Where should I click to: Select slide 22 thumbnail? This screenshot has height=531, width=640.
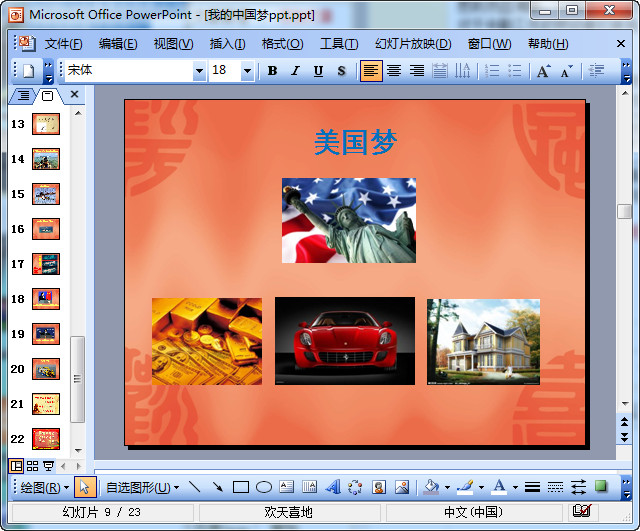point(46,439)
